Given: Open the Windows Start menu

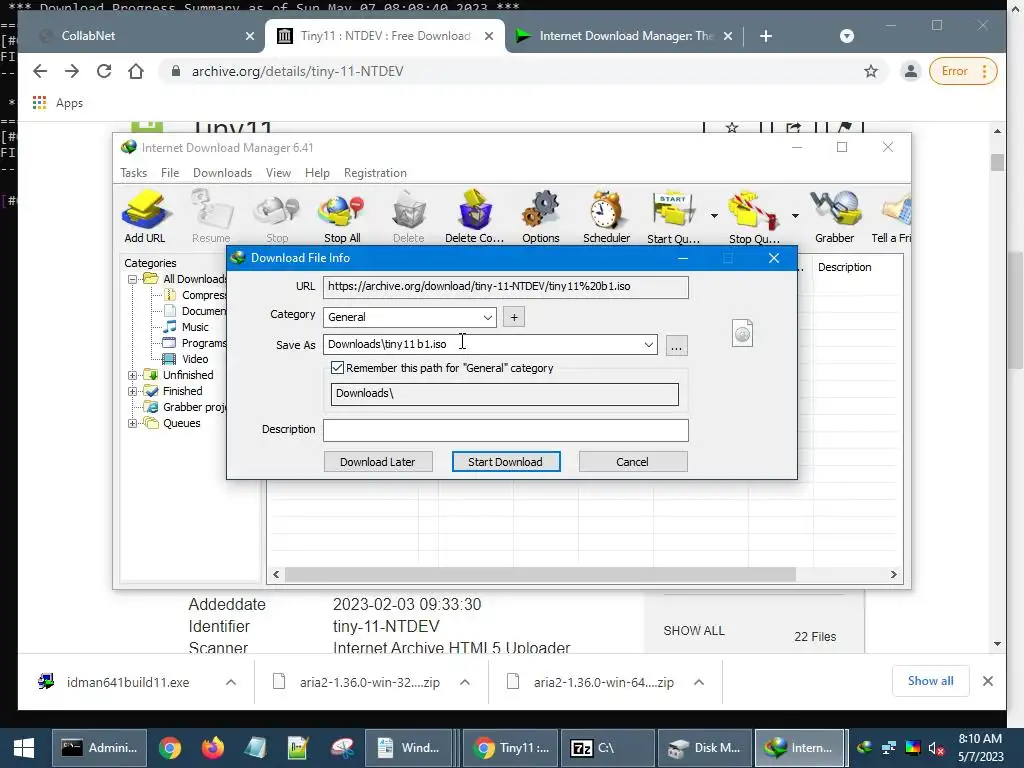Looking at the screenshot, I should pos(24,748).
